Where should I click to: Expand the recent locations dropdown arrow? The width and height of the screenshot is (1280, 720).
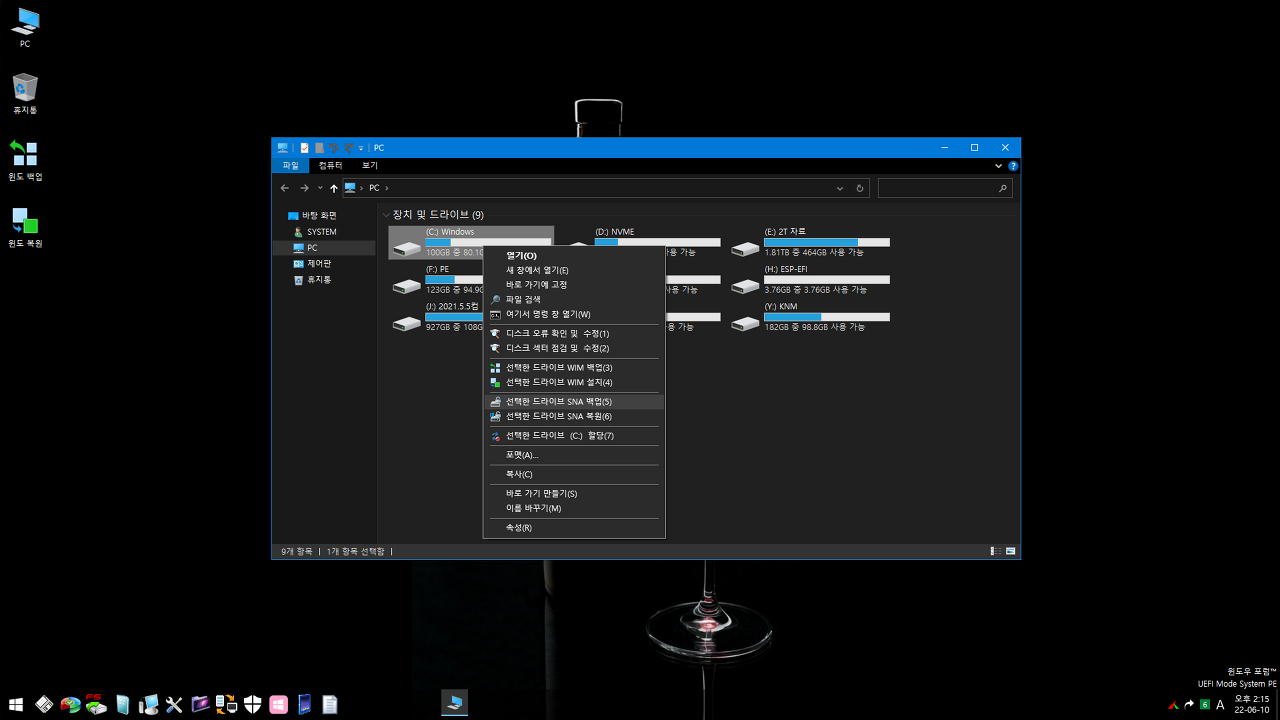(320, 188)
